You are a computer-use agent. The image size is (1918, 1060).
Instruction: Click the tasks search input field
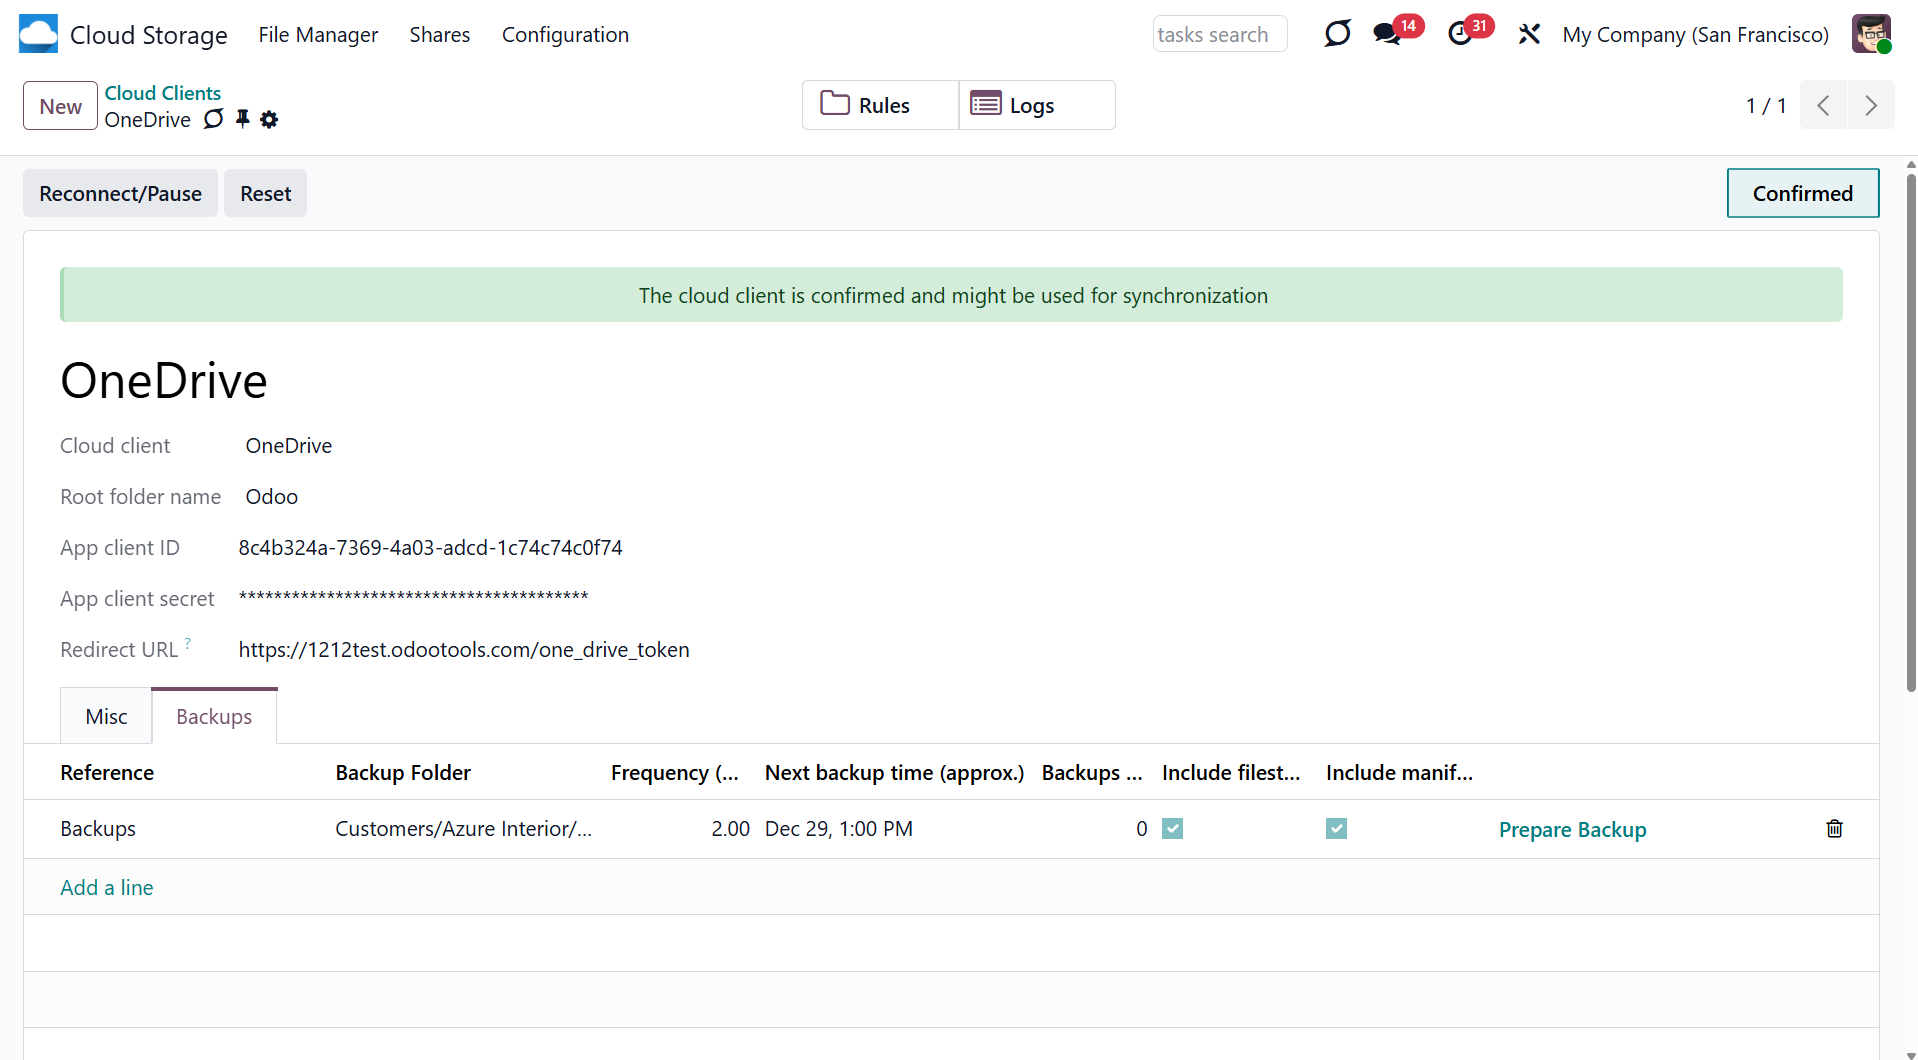1219,35
